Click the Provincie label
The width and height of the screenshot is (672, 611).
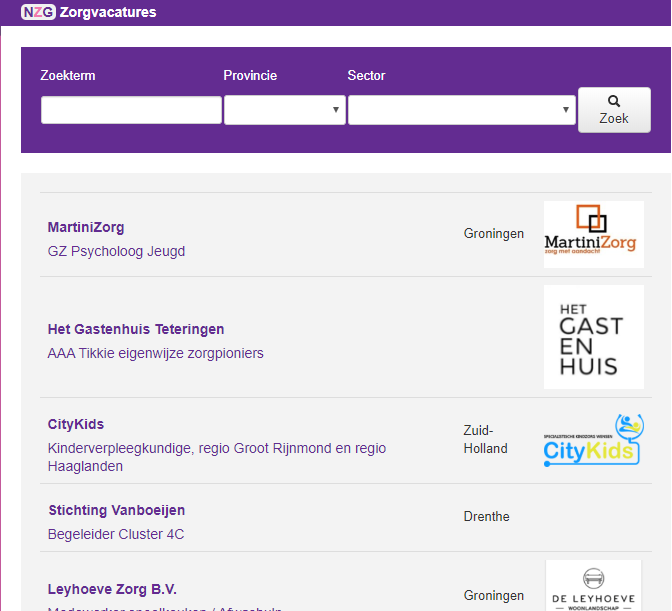(250, 75)
